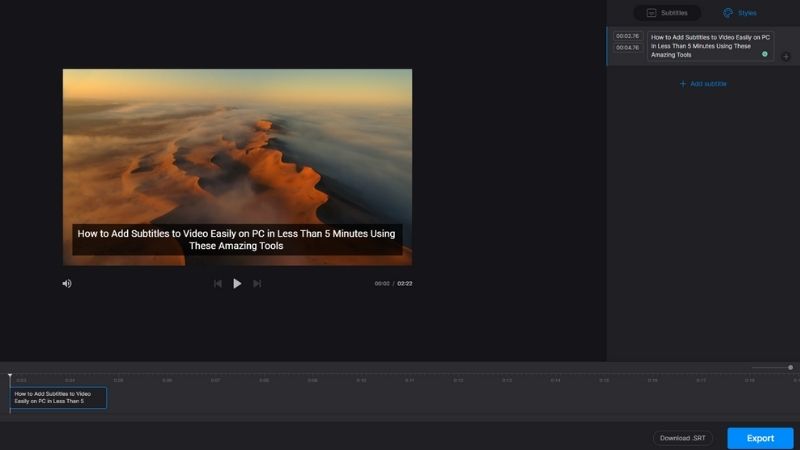Viewport: 800px width, 450px height.
Task: Click the subtitle overlay on the video
Action: (237, 240)
